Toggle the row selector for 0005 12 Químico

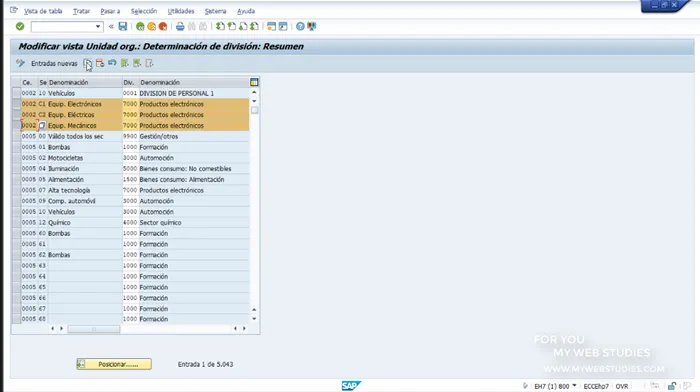pyautogui.click(x=16, y=222)
